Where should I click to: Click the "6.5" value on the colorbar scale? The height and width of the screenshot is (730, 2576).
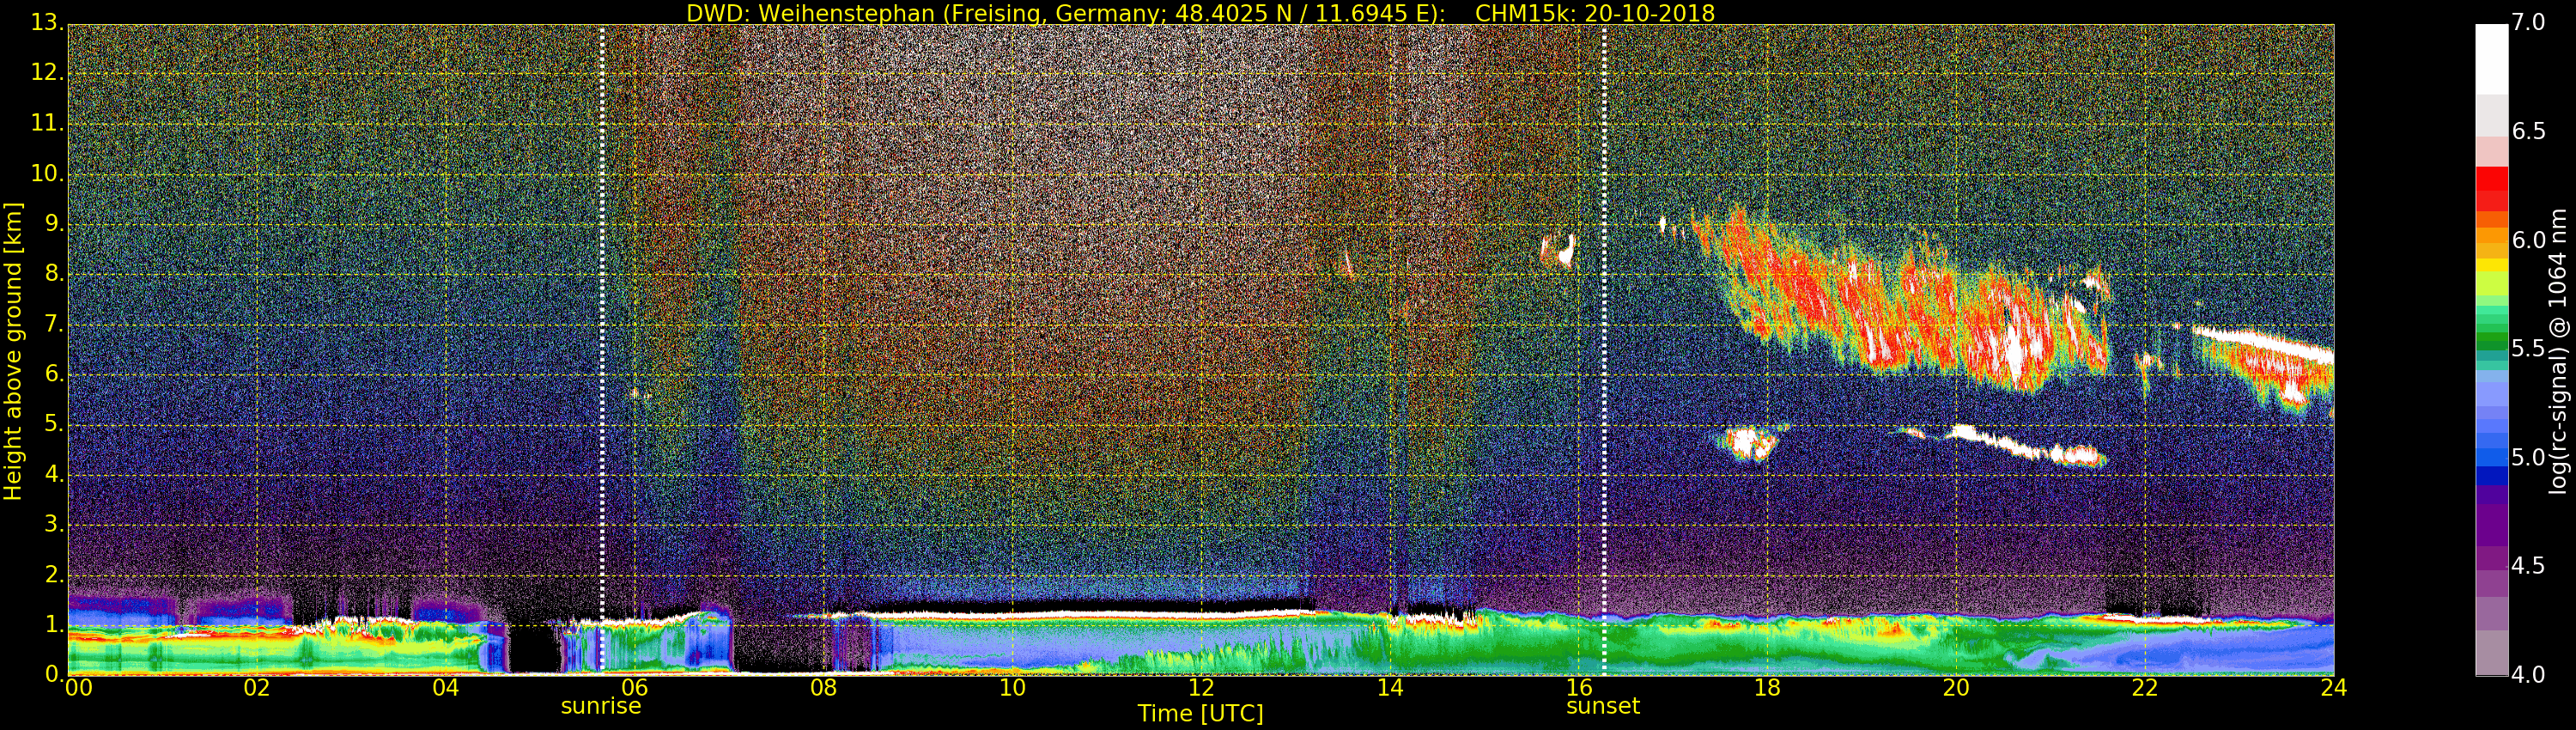[x=2528, y=131]
